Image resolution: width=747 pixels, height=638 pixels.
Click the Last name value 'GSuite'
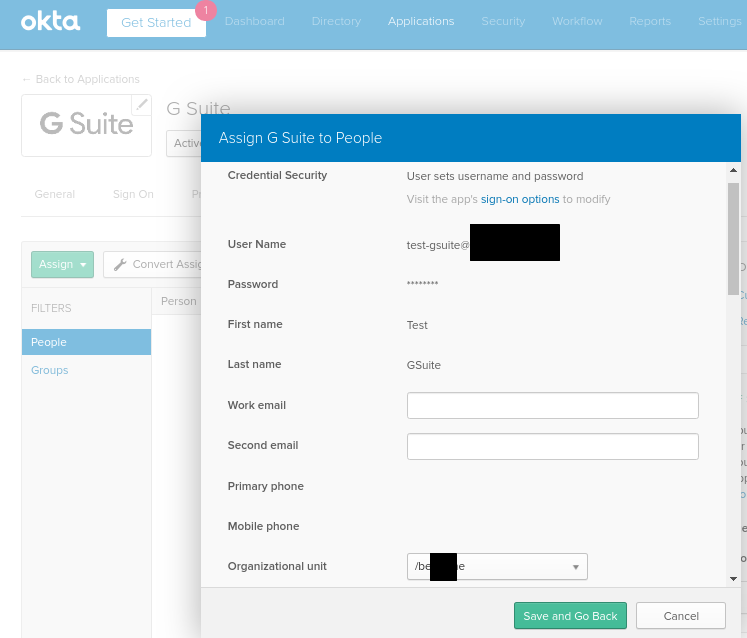[x=424, y=365]
